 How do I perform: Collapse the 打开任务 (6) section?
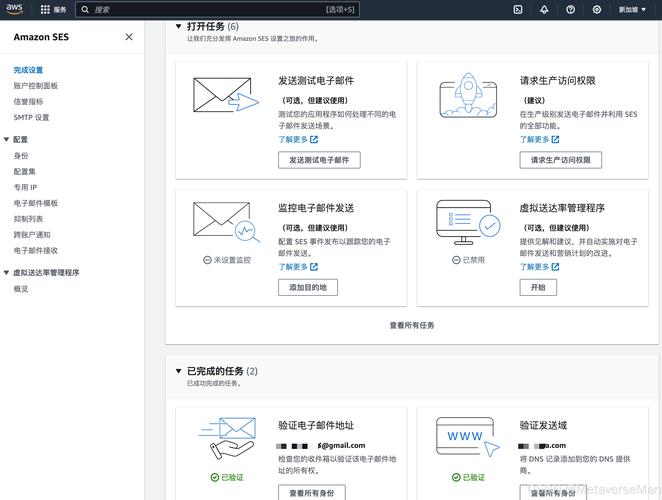coord(179,27)
